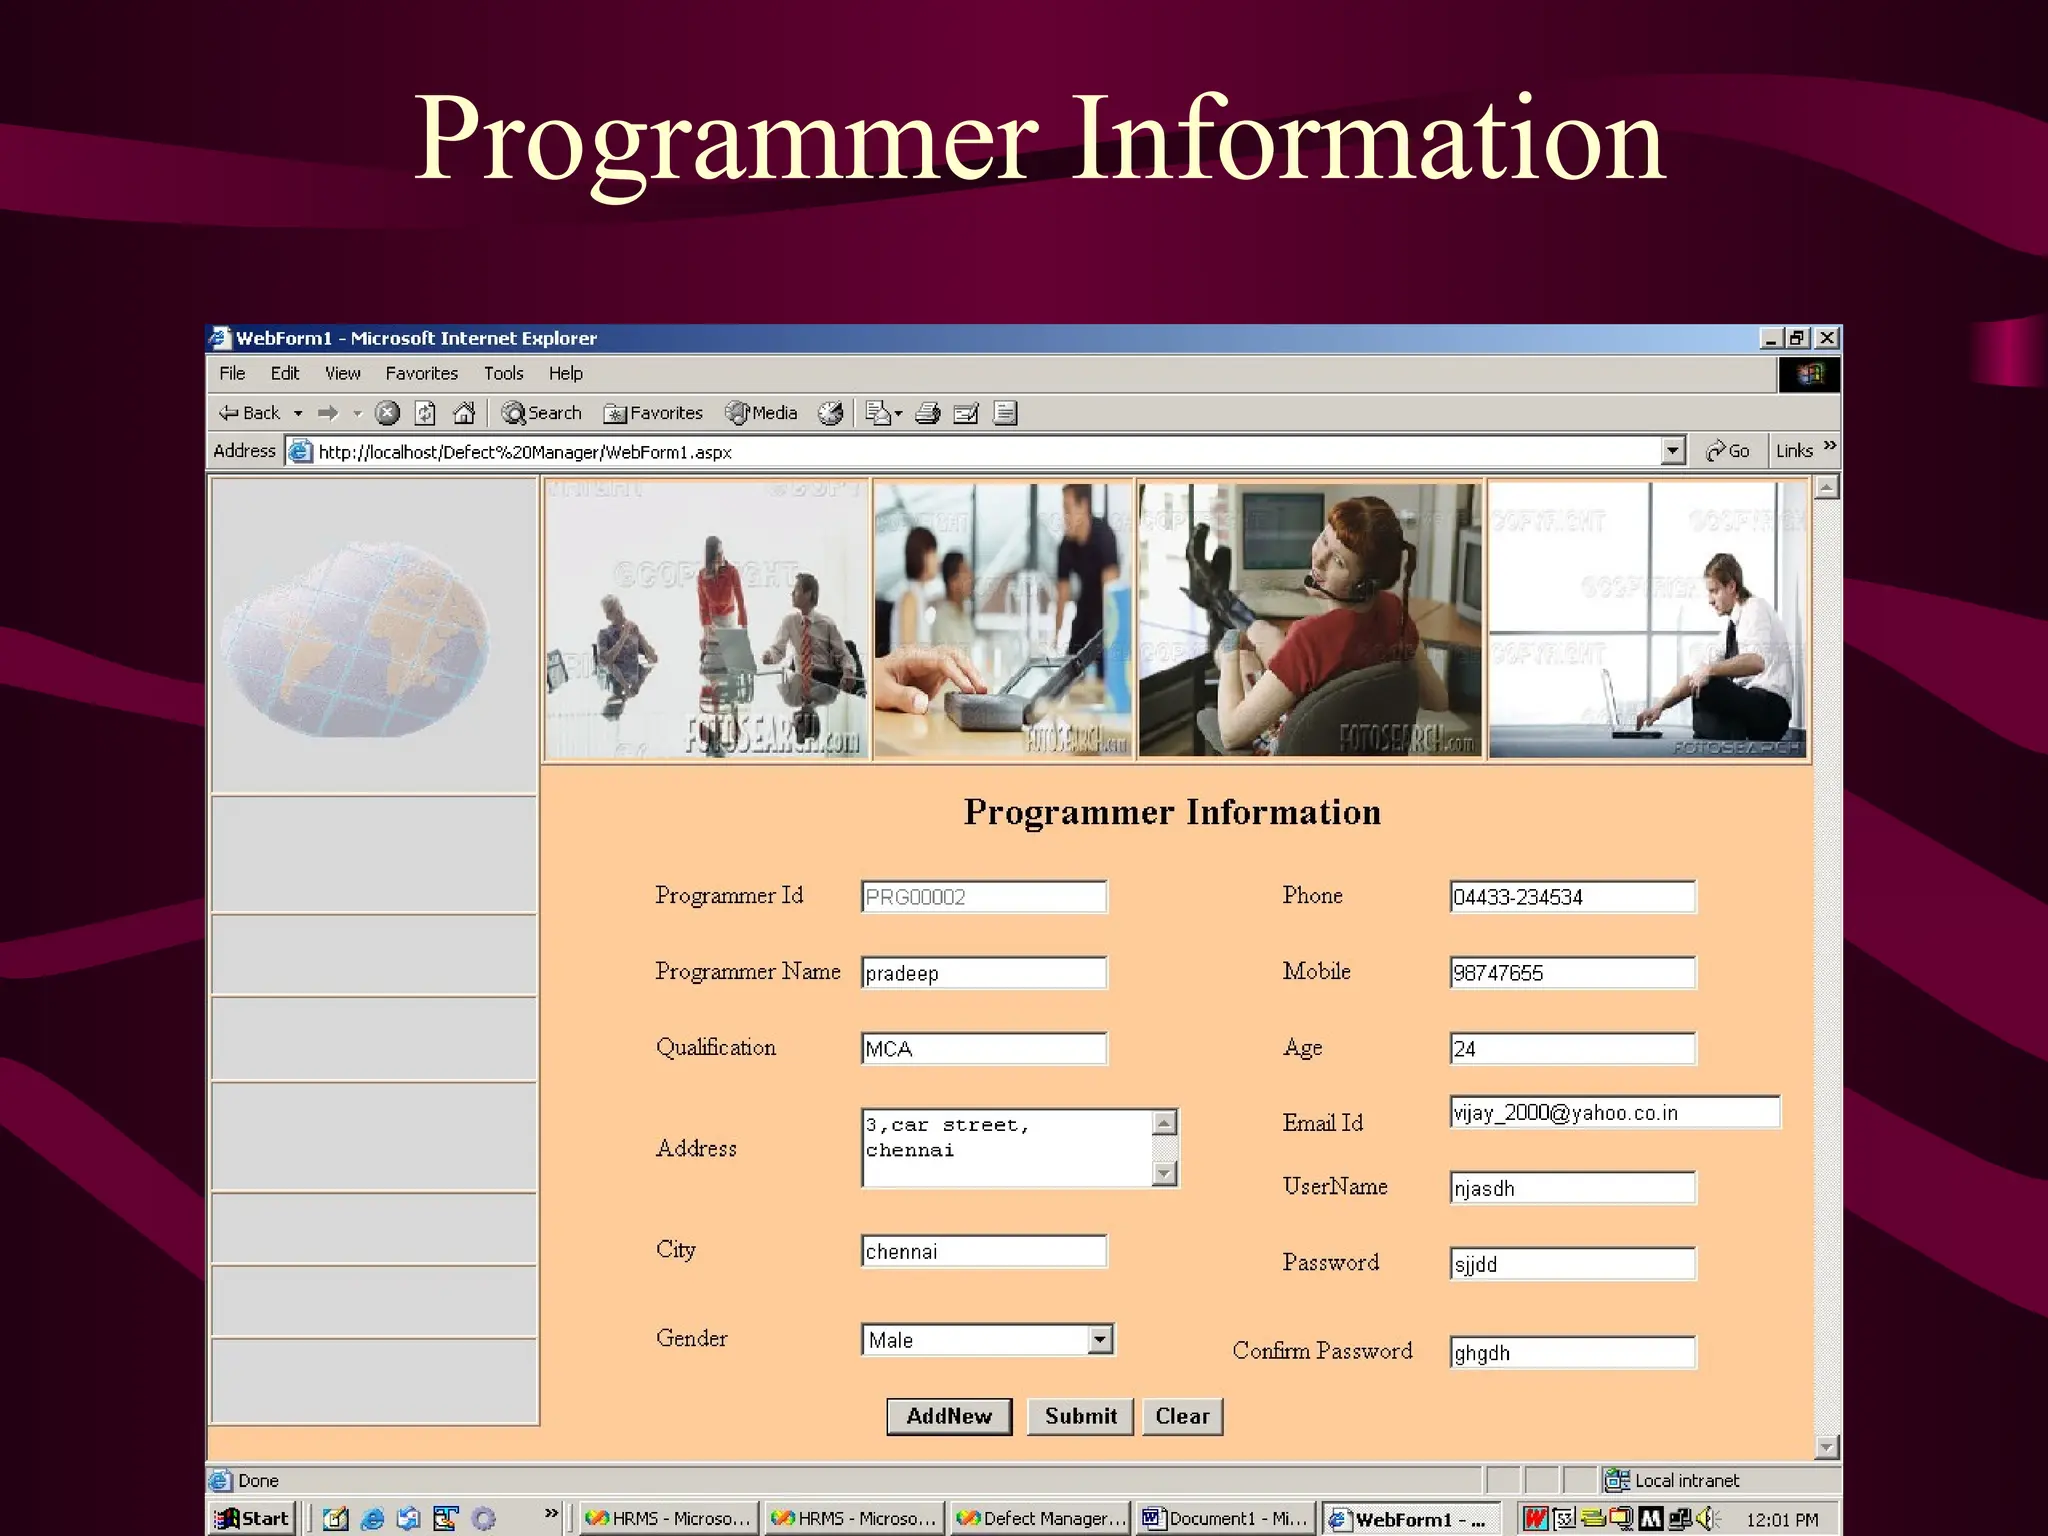Image resolution: width=2048 pixels, height=1536 pixels.
Task: Click the Address text area
Action: [x=1007, y=1148]
